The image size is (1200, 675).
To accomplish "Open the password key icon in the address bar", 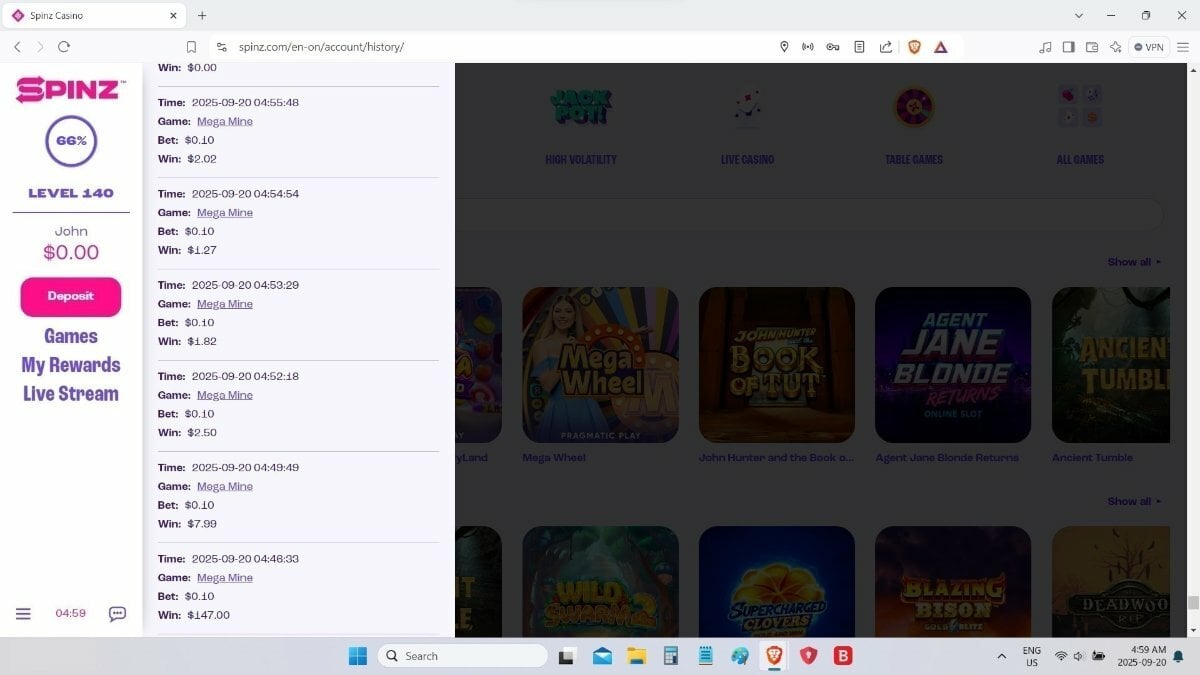I will tap(833, 47).
